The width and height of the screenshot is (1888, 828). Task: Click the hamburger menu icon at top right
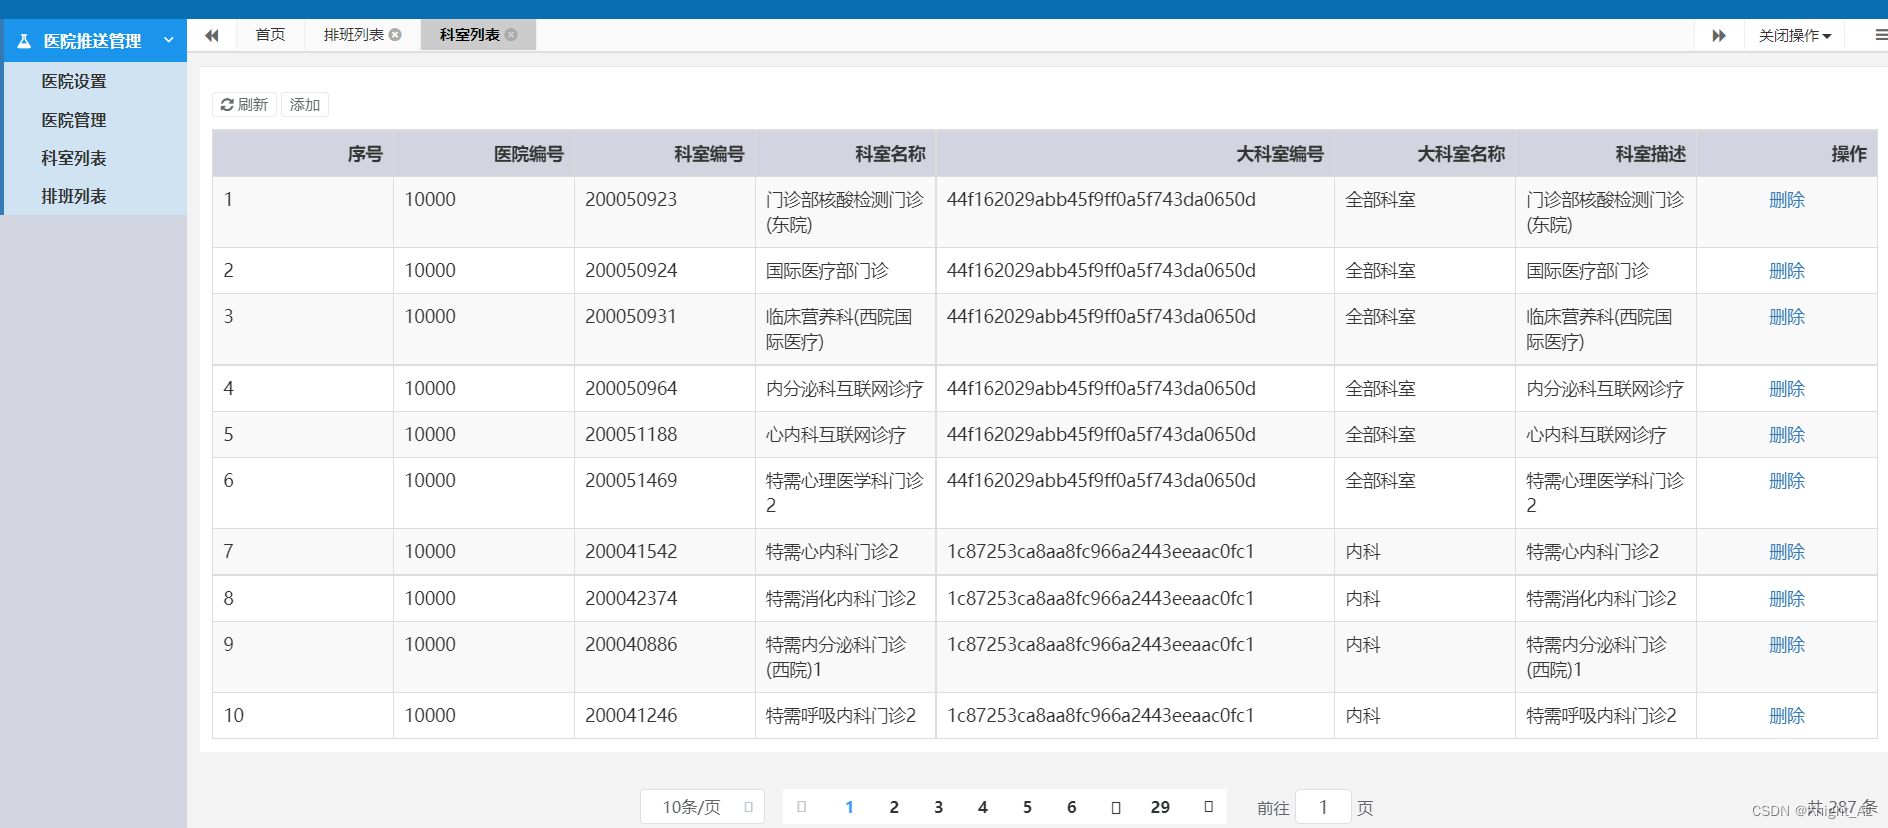coord(1880,35)
